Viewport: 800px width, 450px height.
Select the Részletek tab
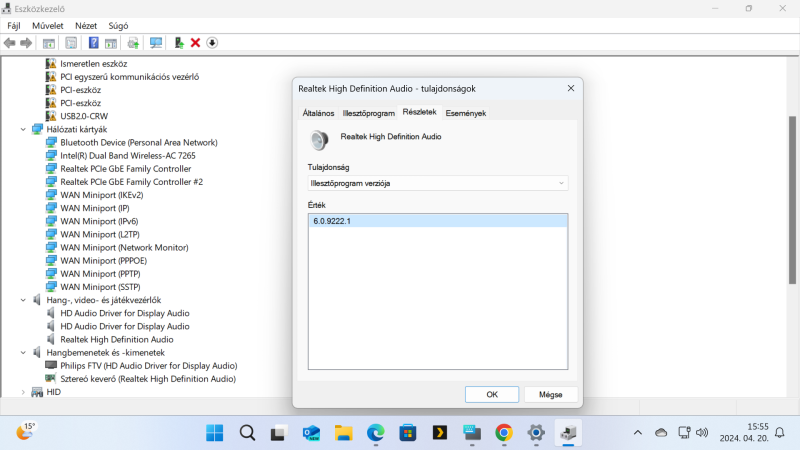coord(419,112)
